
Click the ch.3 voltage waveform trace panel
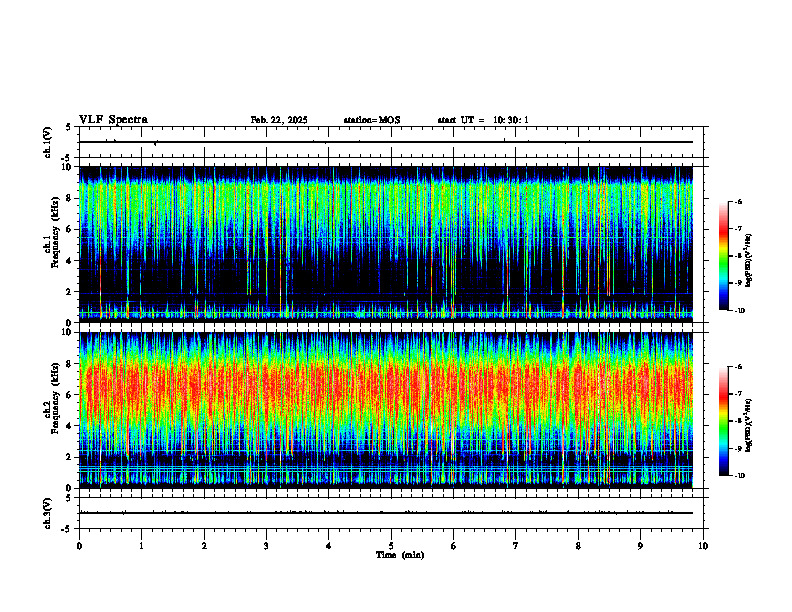[x=391, y=513]
